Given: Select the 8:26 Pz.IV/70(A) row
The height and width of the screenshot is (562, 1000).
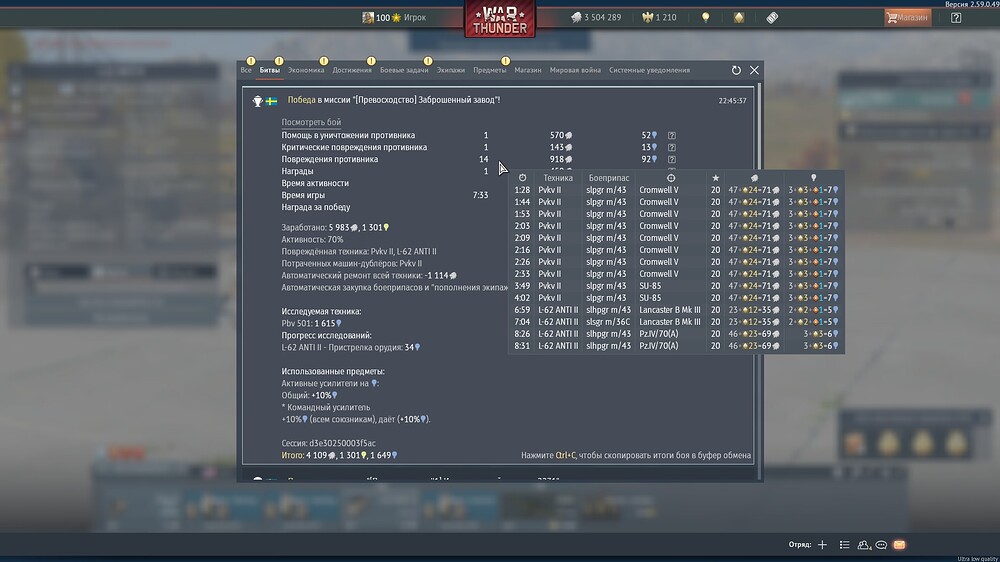Looking at the screenshot, I should 676,334.
